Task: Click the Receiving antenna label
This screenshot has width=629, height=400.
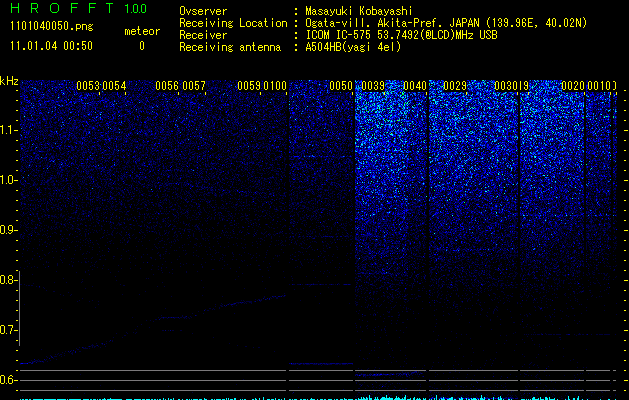Action: click(230, 47)
